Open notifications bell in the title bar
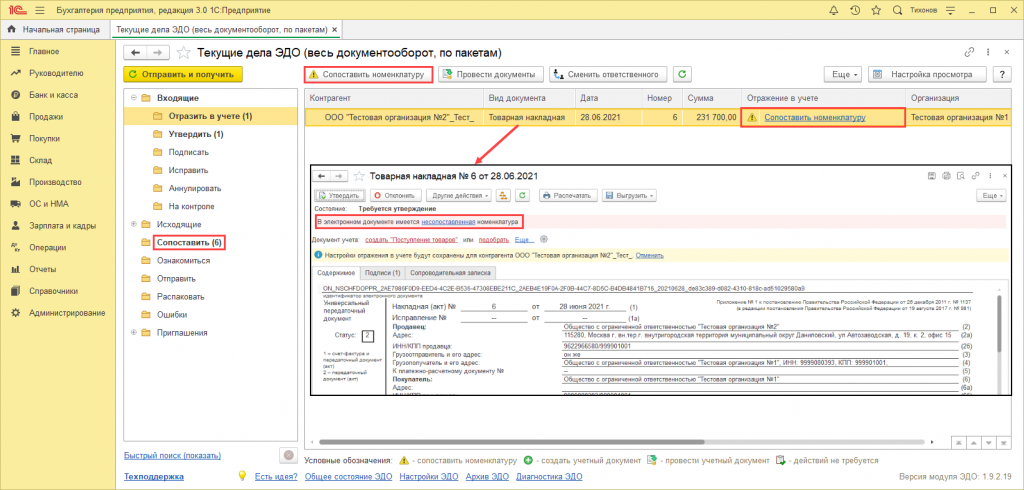 point(833,10)
